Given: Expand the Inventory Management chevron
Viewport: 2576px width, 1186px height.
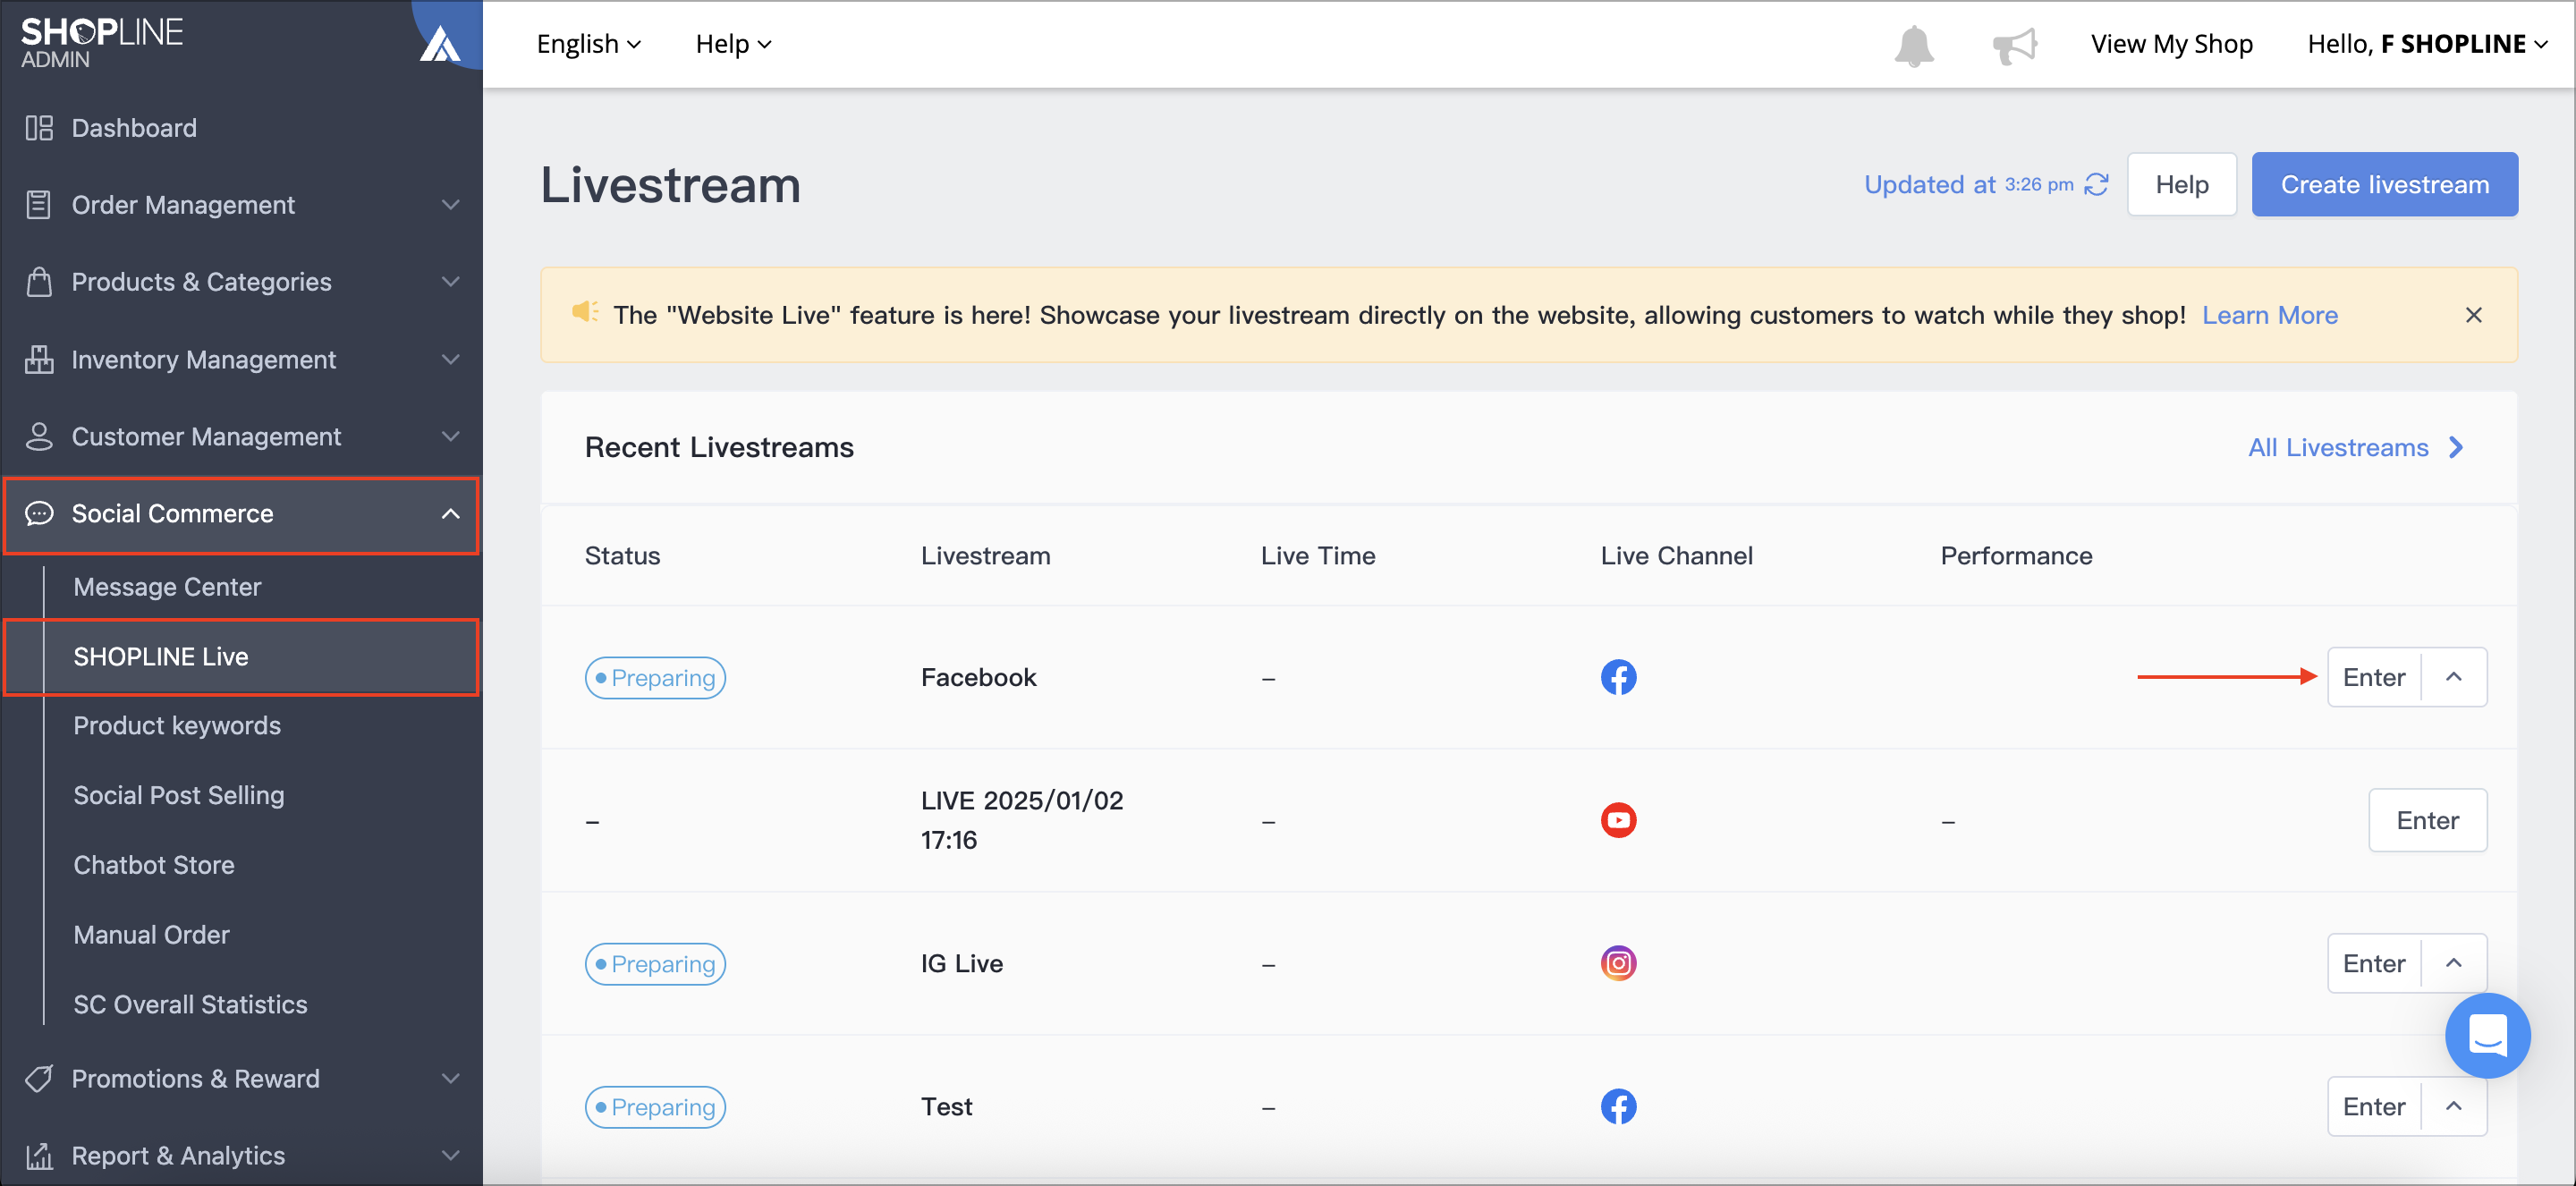Looking at the screenshot, I should tap(451, 359).
